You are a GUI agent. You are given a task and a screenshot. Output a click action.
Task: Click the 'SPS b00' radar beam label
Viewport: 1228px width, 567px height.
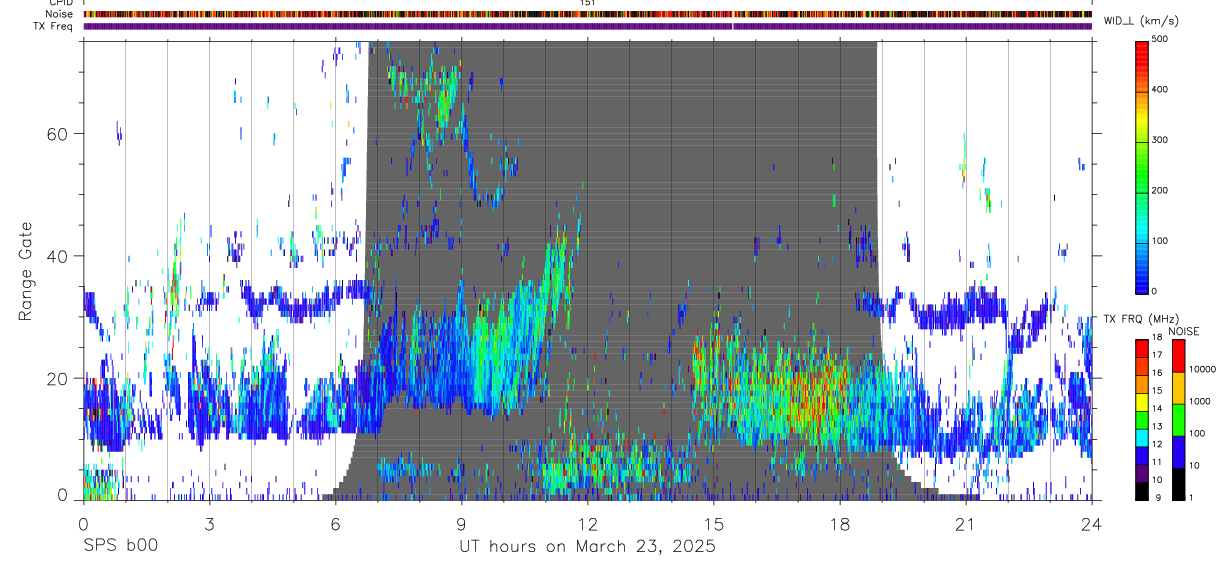tap(120, 547)
